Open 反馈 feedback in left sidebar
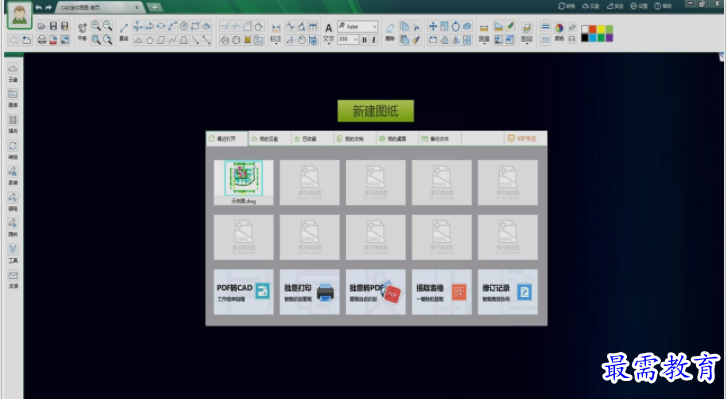This screenshot has height=399, width=726. pos(13,280)
